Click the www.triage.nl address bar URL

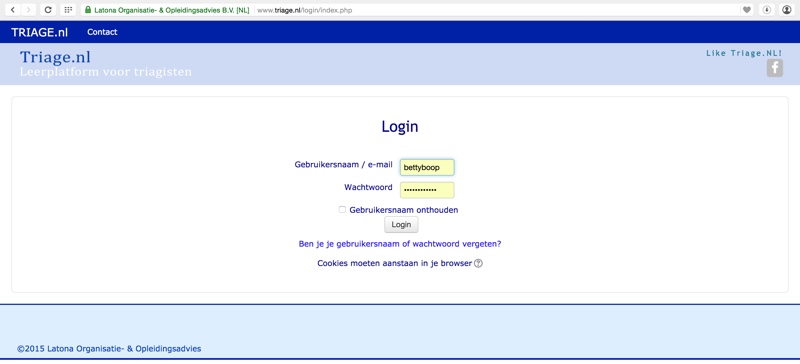click(305, 10)
